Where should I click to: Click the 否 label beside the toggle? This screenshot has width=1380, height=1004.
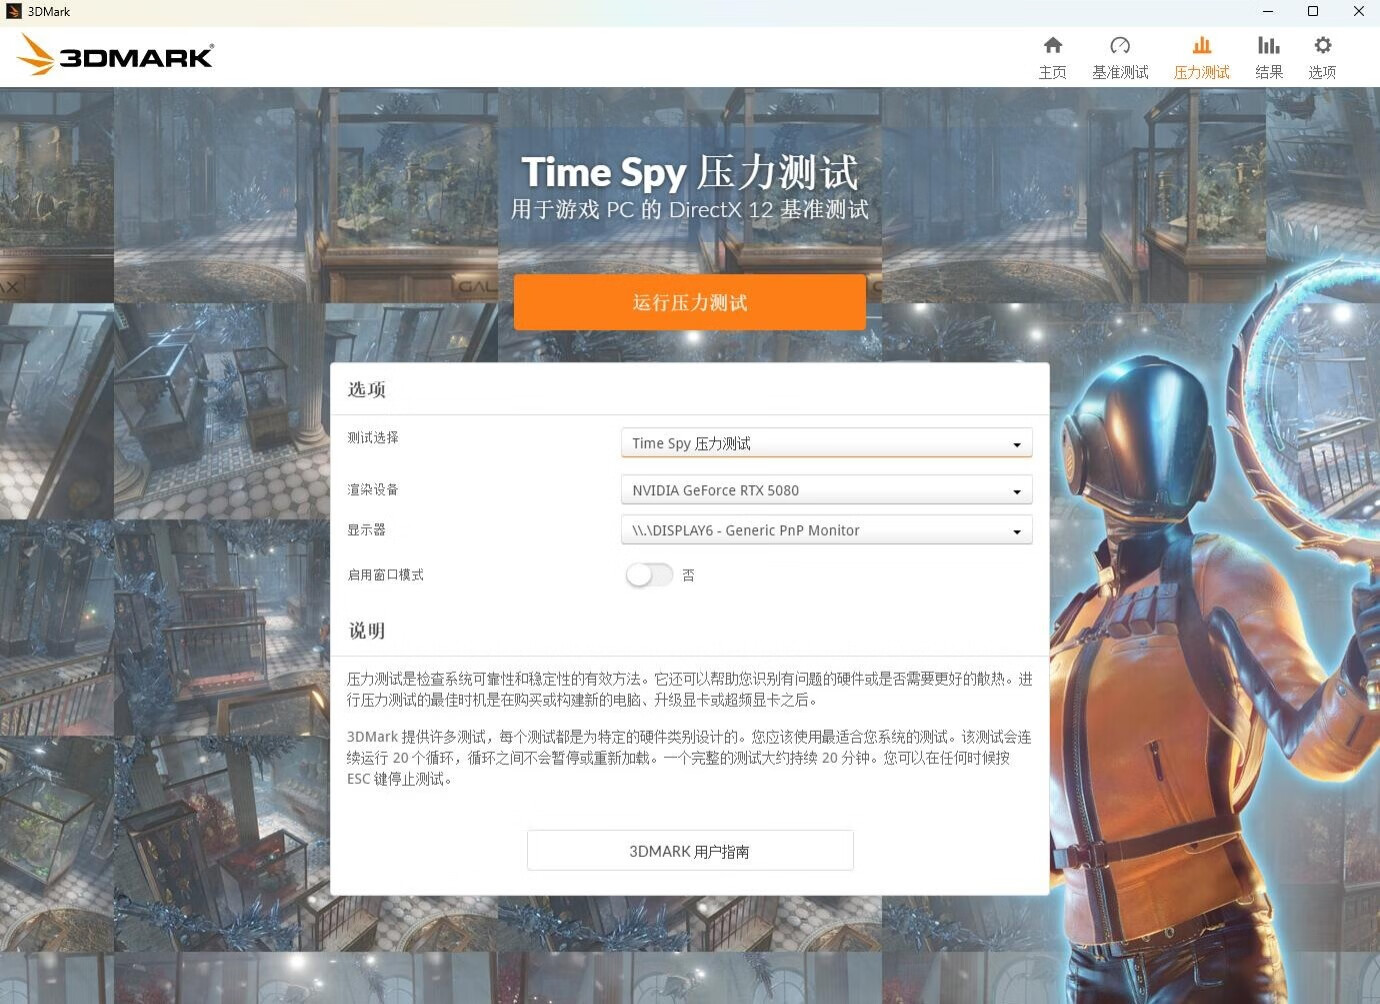(688, 575)
